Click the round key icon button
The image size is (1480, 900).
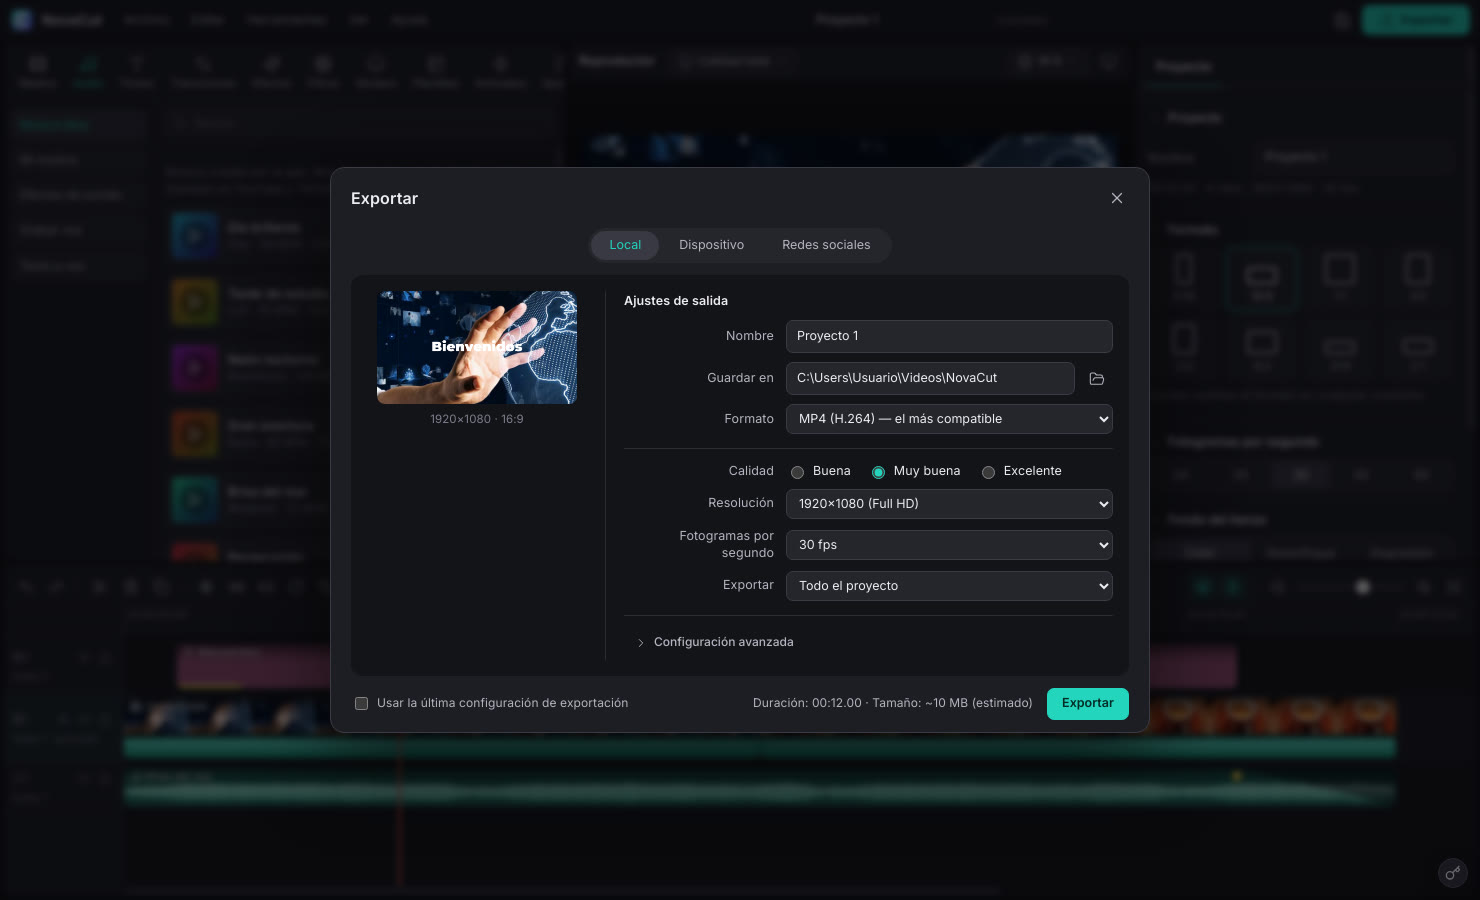pos(1452,873)
